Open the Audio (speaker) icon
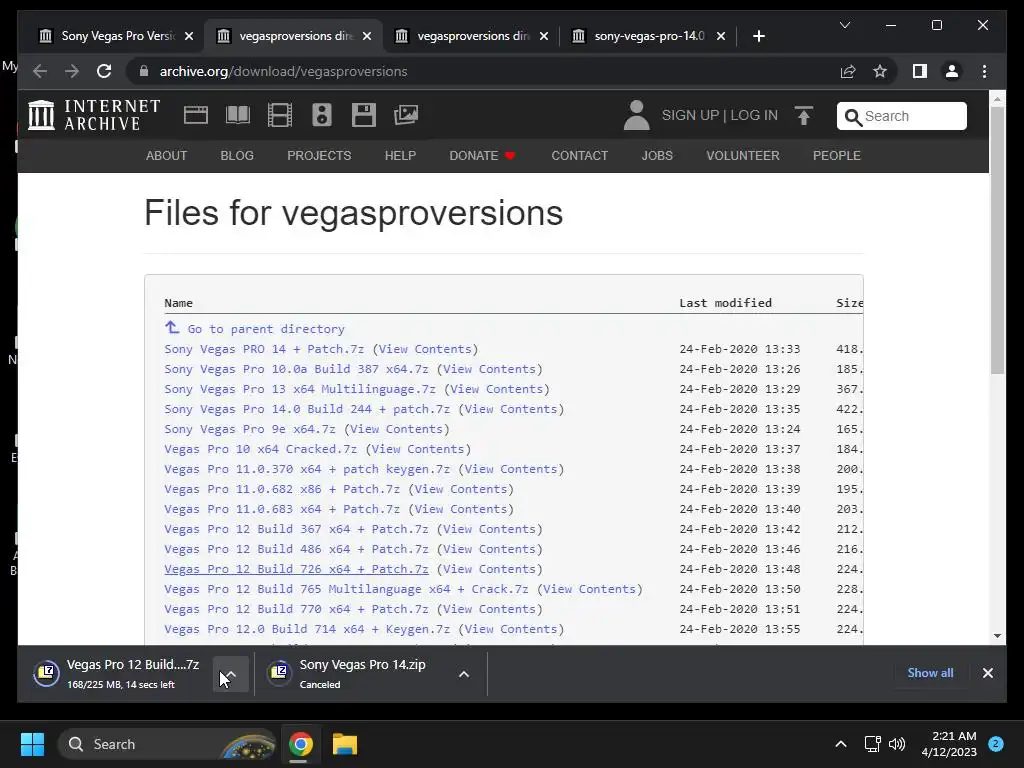Viewport: 1024px width, 768px height. click(322, 115)
